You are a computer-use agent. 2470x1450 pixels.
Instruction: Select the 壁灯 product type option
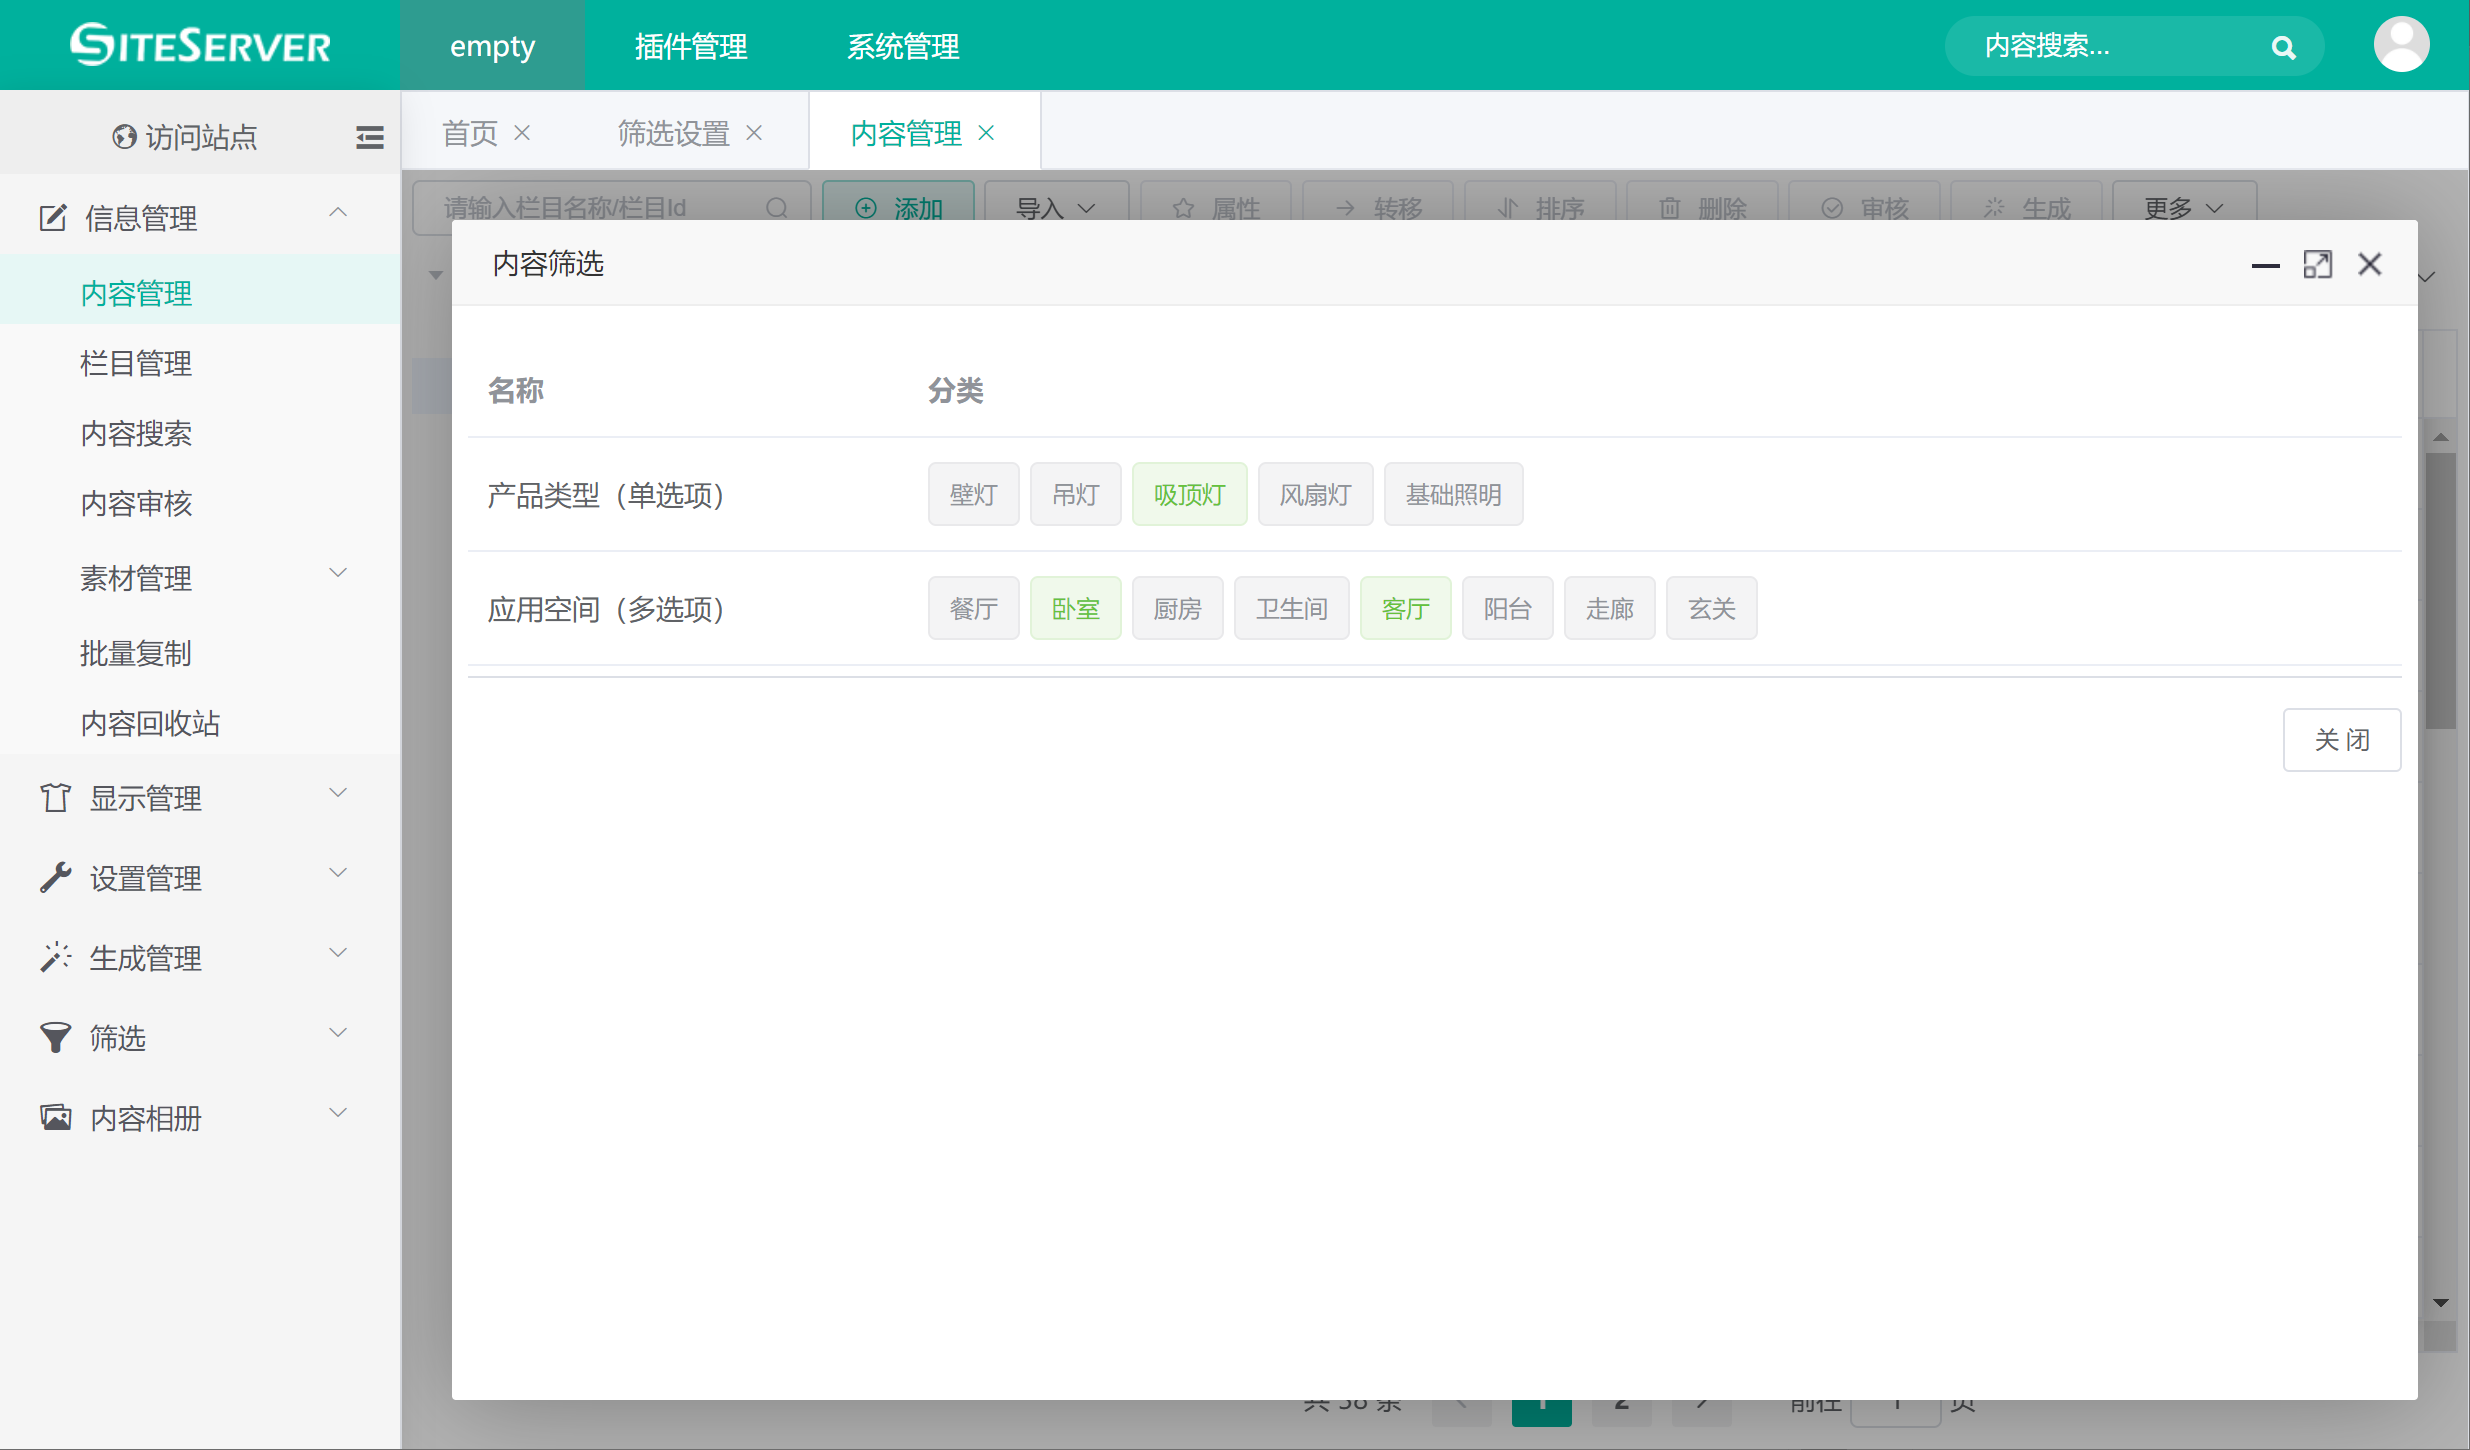coord(973,495)
